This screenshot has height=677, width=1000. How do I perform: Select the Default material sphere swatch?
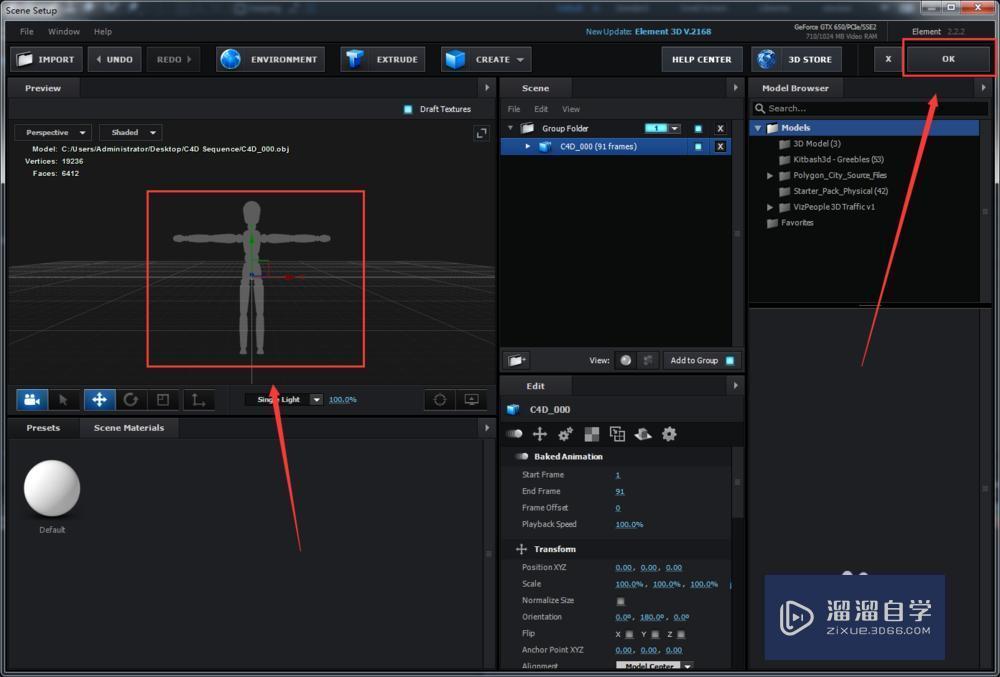coord(52,489)
